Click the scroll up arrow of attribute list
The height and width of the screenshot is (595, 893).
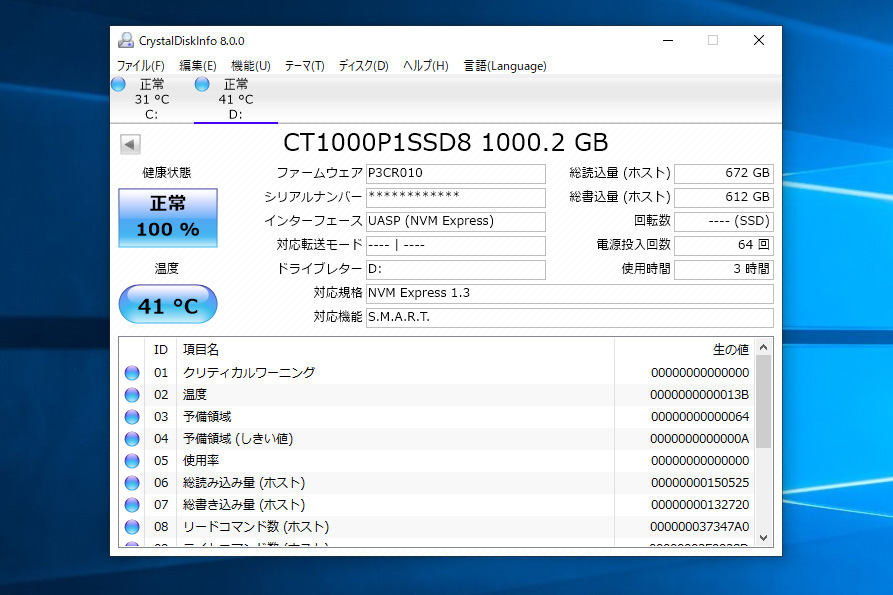[764, 347]
